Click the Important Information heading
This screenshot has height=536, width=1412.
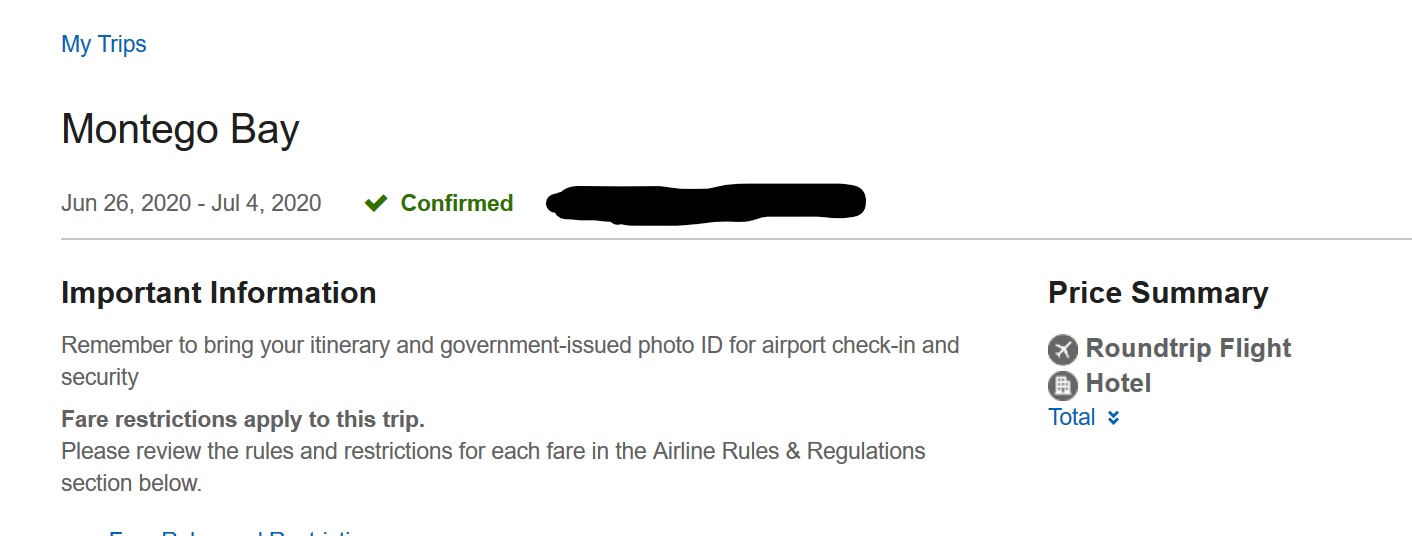pyautogui.click(x=218, y=293)
